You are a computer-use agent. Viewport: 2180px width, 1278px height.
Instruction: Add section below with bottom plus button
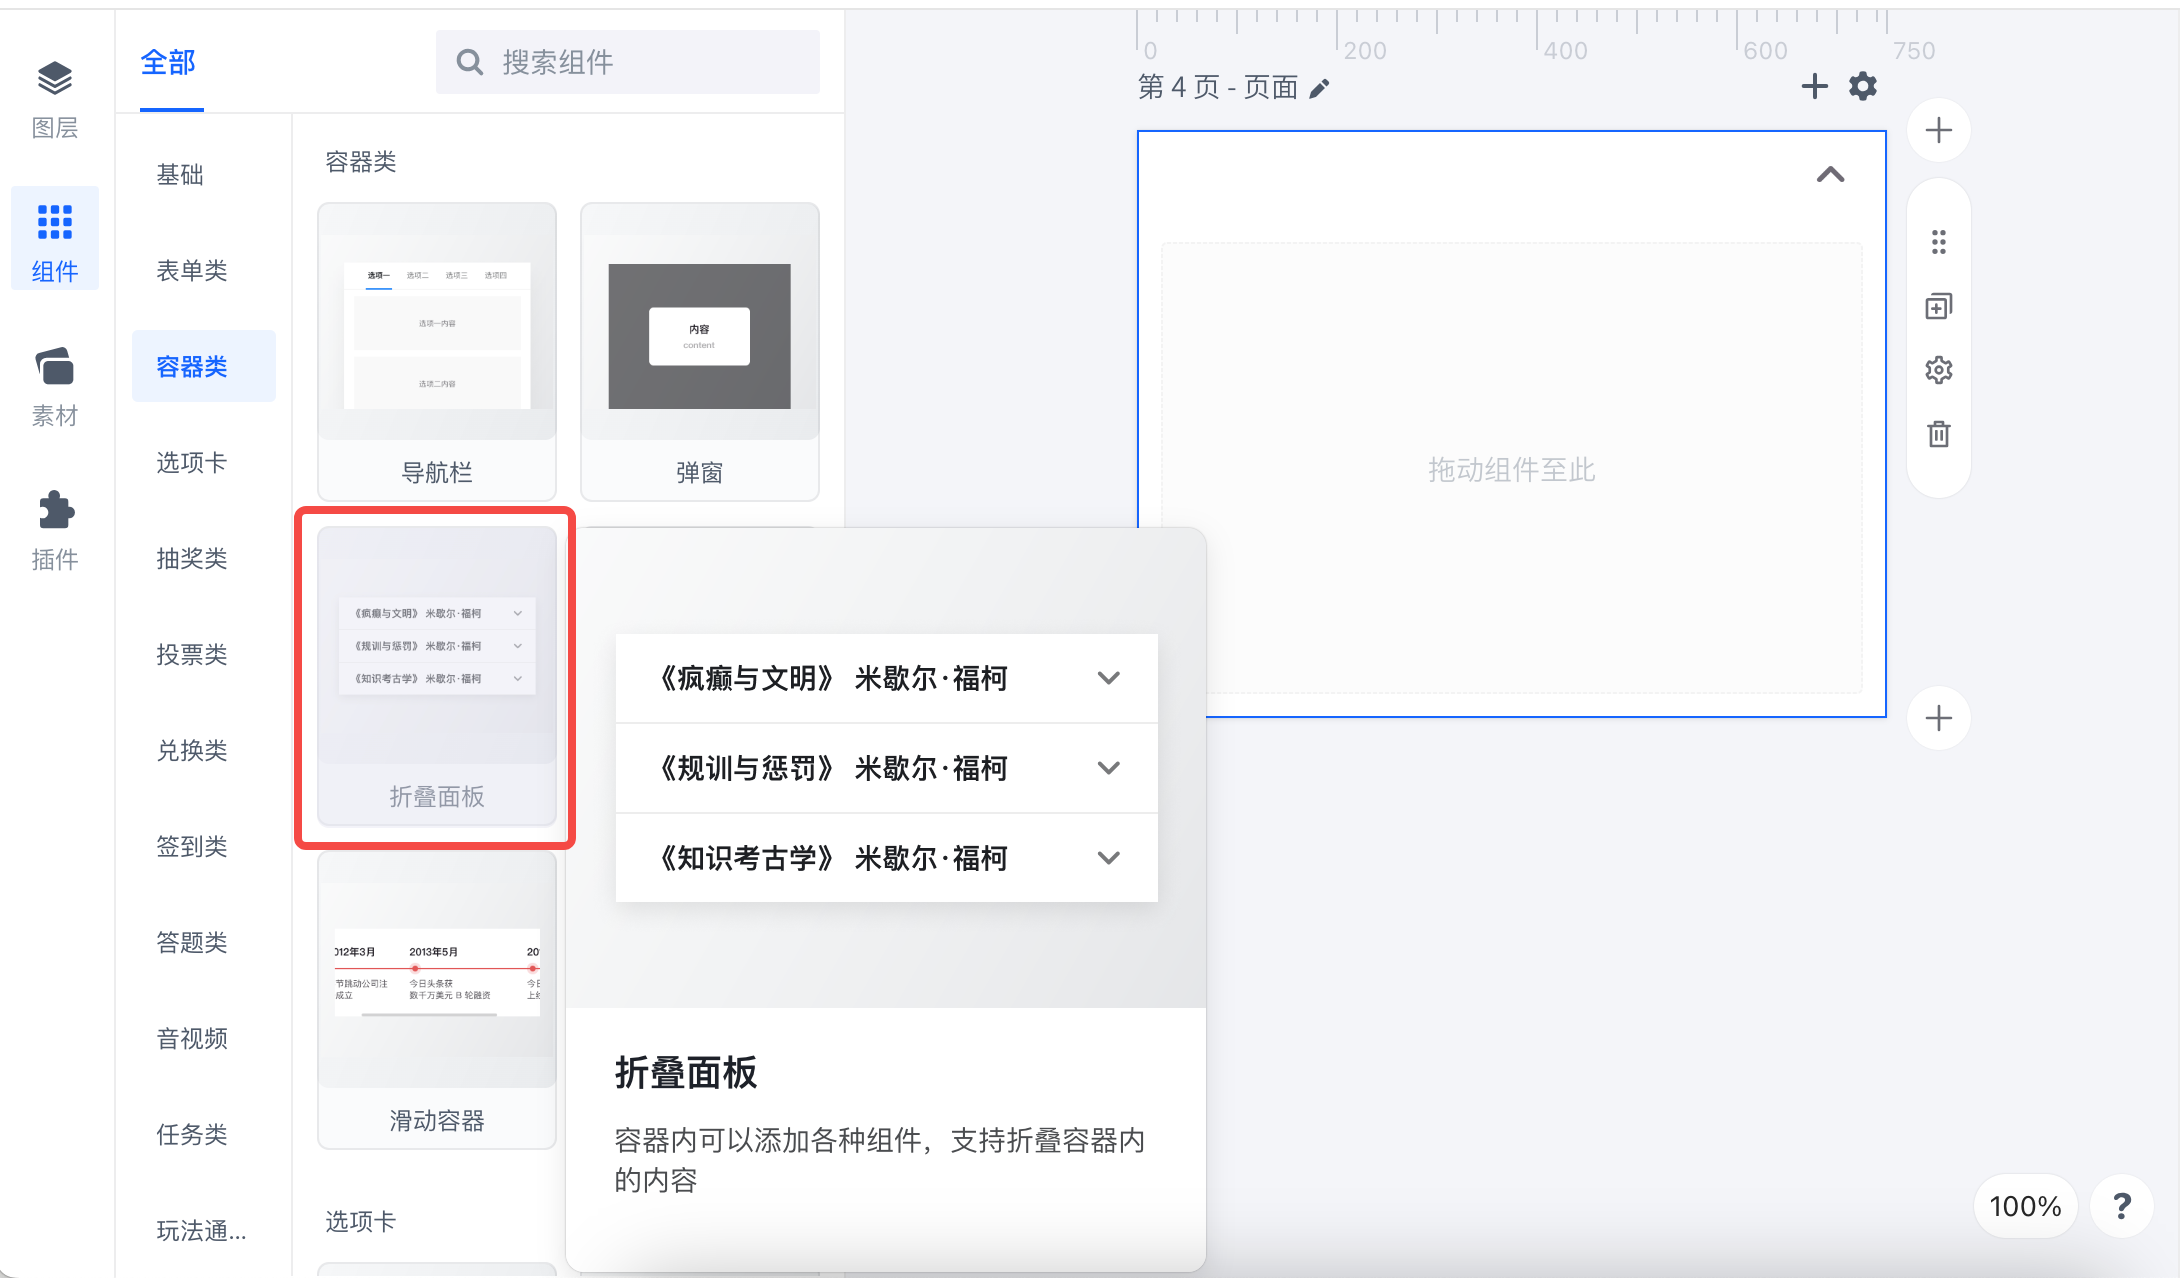coord(1938,718)
